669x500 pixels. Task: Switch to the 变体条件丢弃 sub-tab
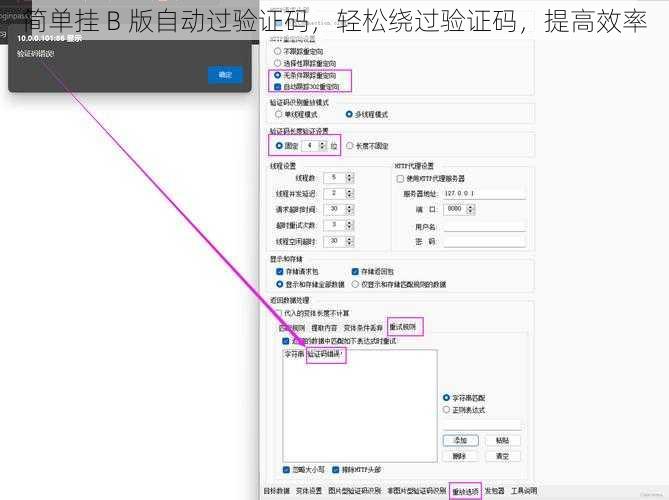point(363,328)
